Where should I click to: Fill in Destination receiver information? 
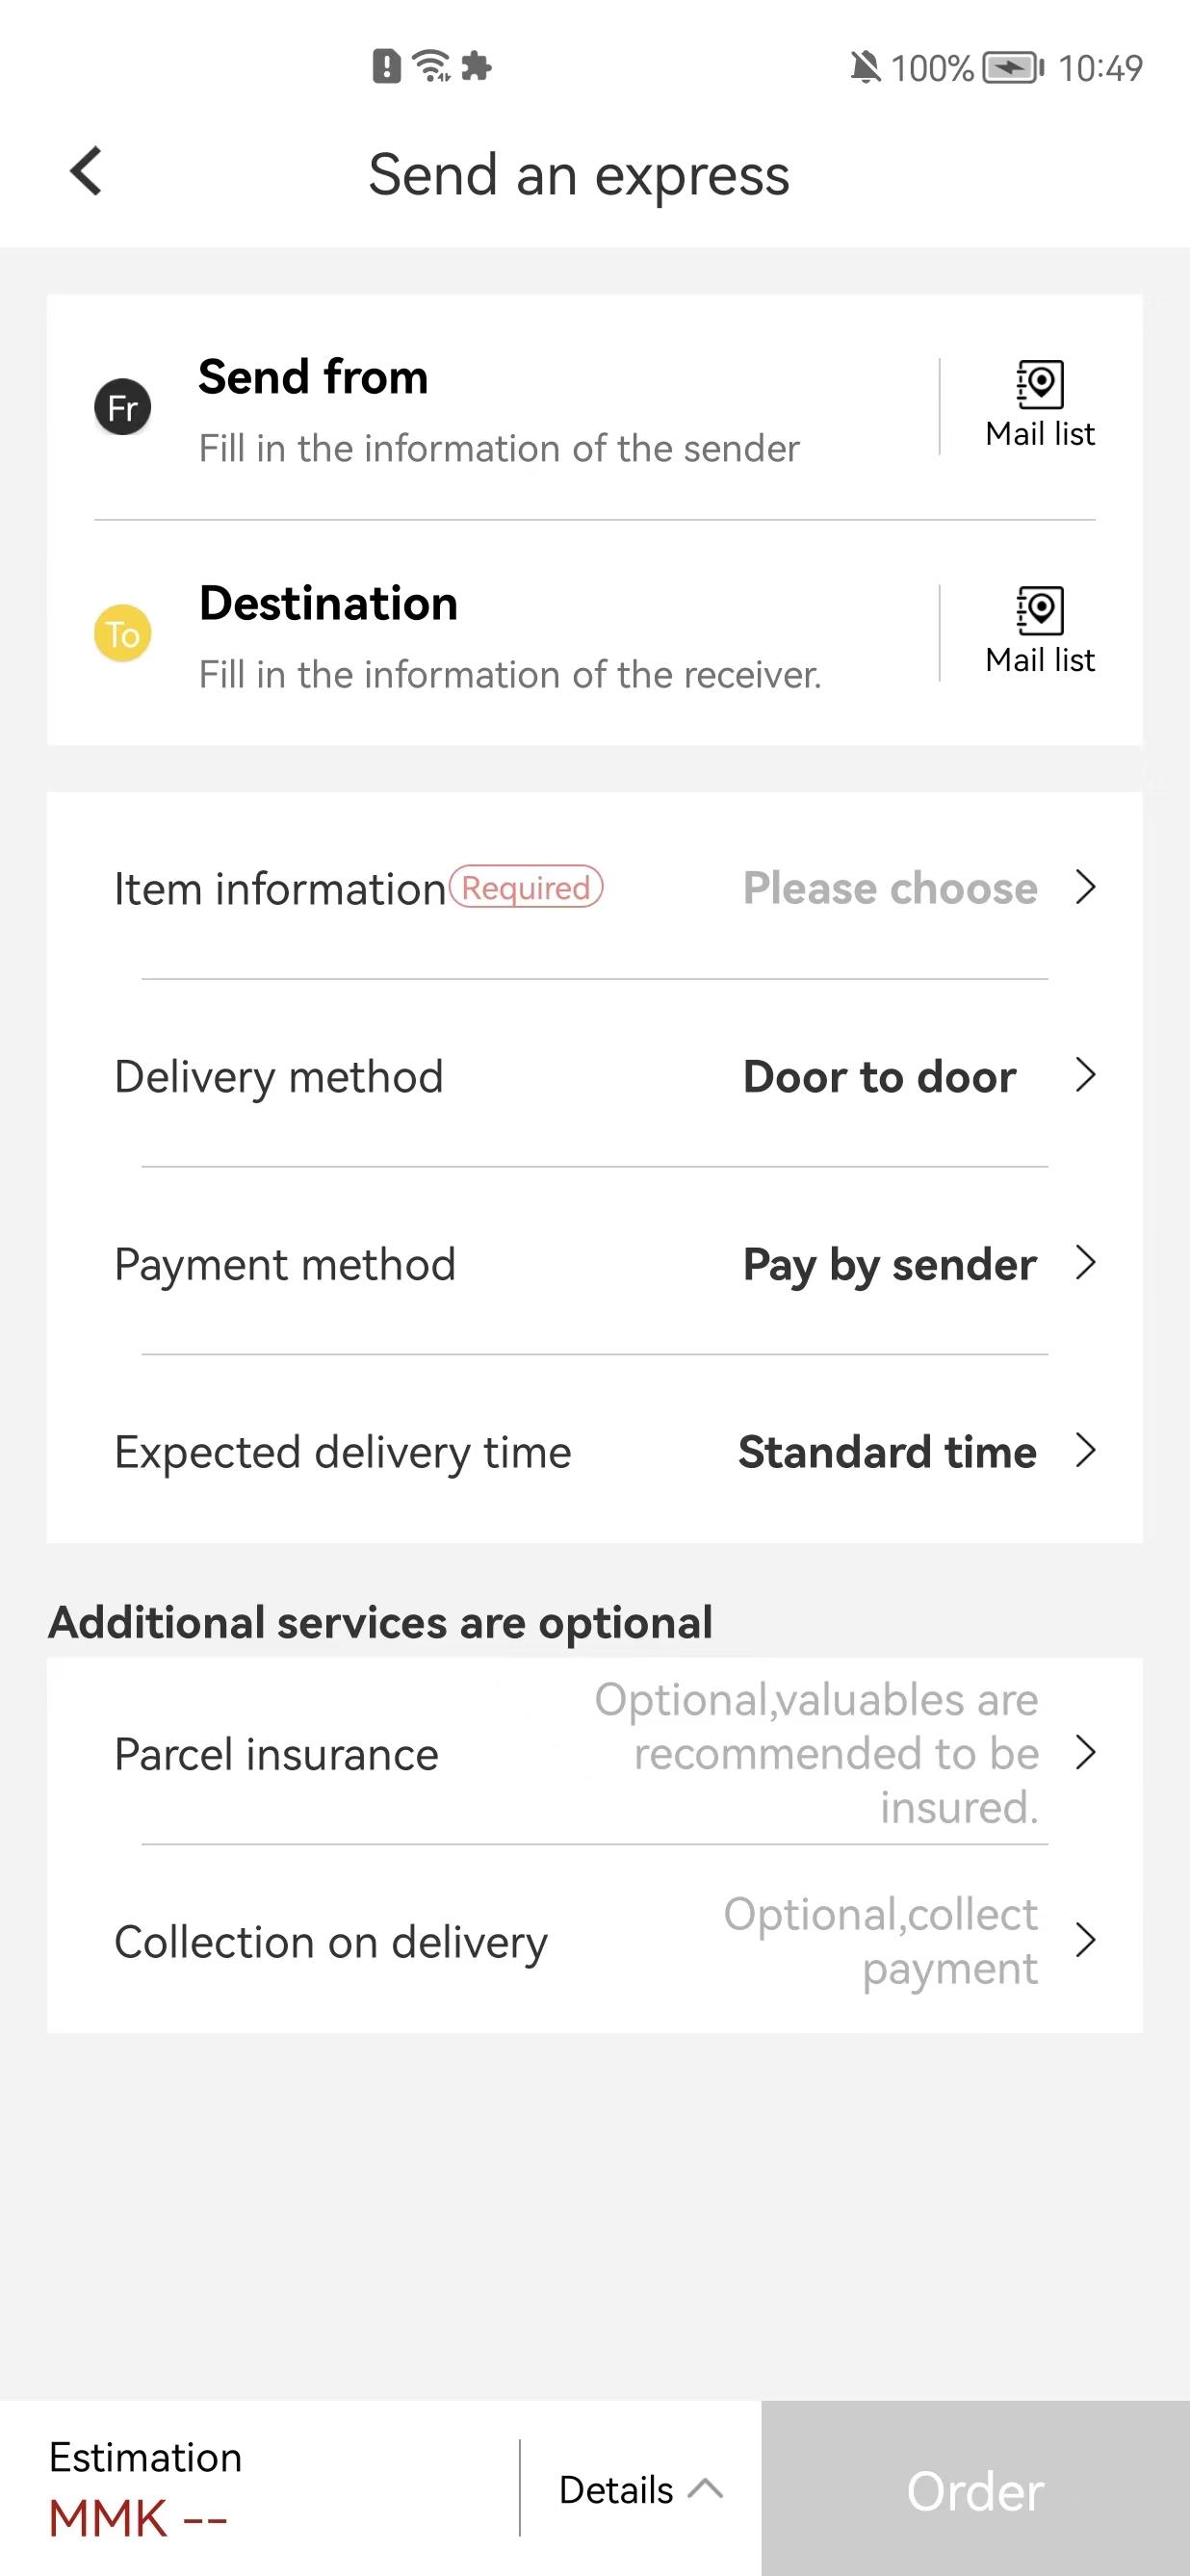point(510,635)
